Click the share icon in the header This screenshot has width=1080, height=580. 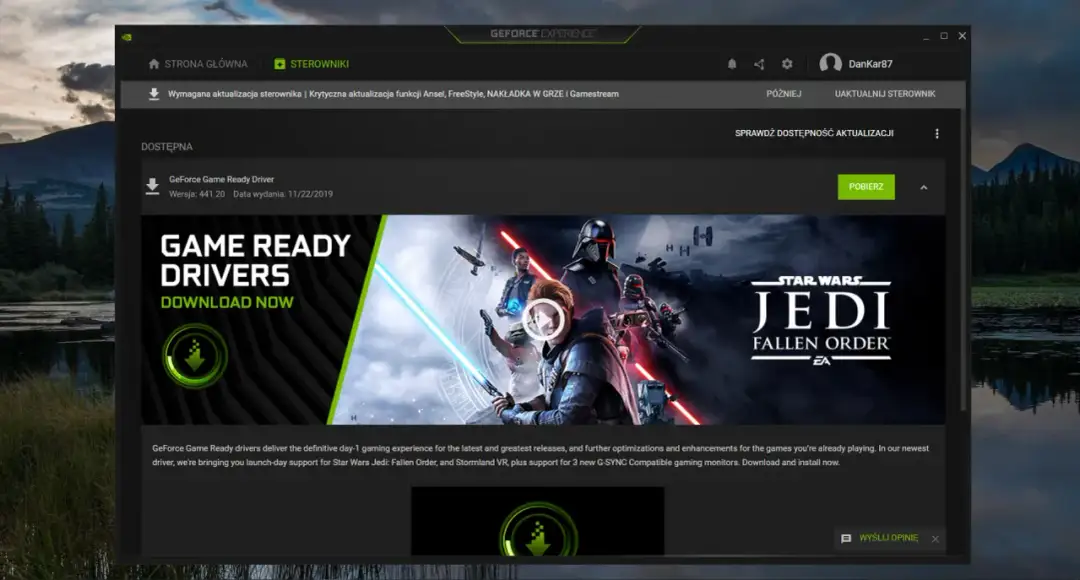[x=759, y=63]
